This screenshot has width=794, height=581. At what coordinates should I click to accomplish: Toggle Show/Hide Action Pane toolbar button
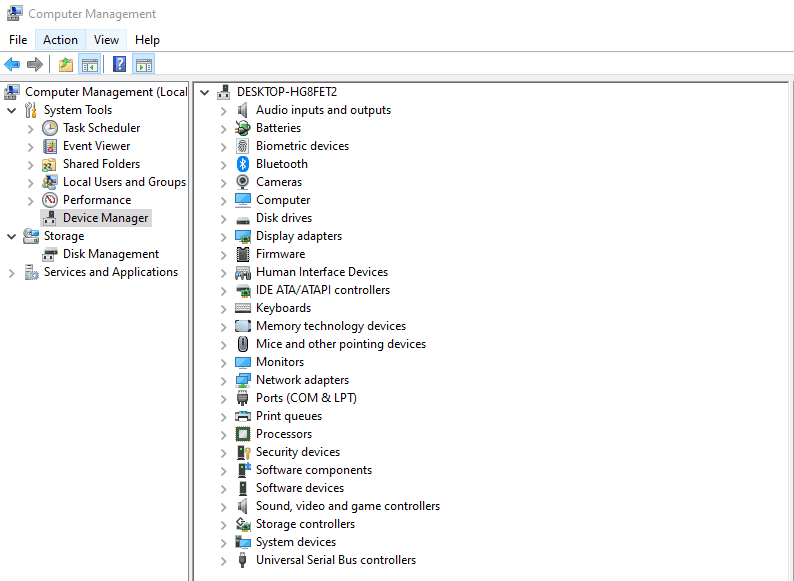click(x=143, y=65)
